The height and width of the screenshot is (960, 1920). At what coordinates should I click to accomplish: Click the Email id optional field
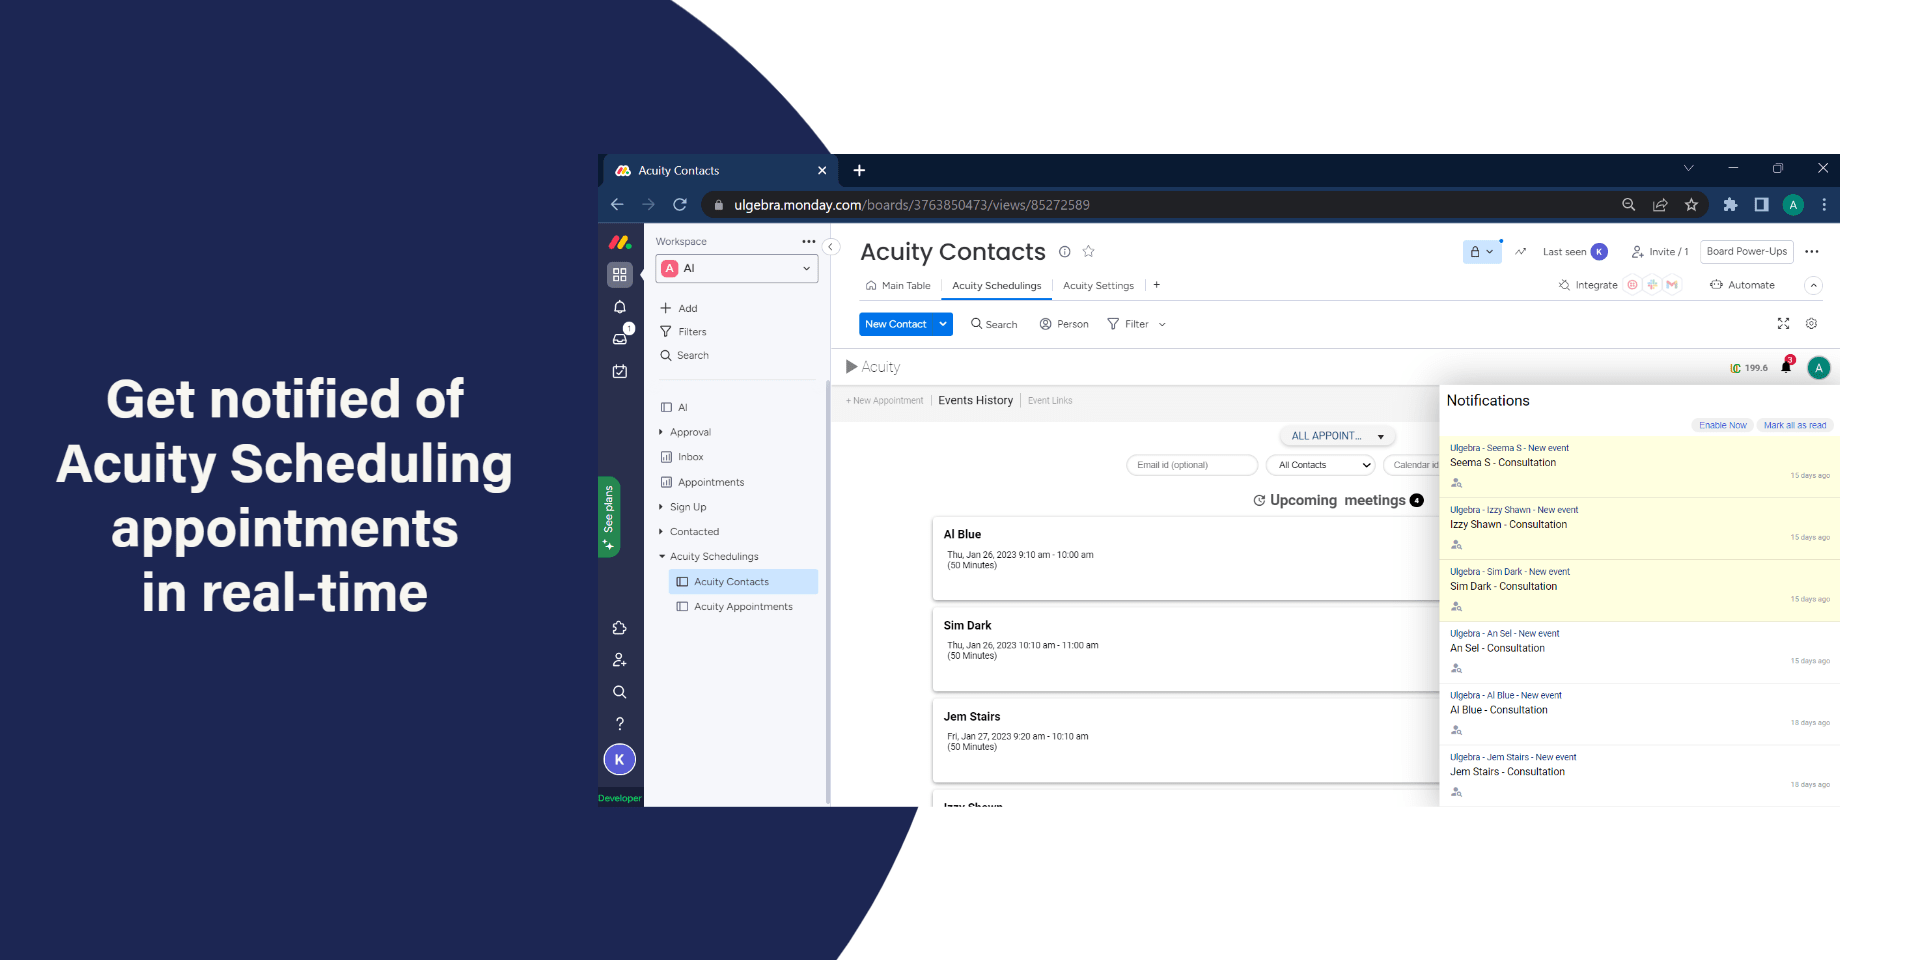(x=1192, y=465)
